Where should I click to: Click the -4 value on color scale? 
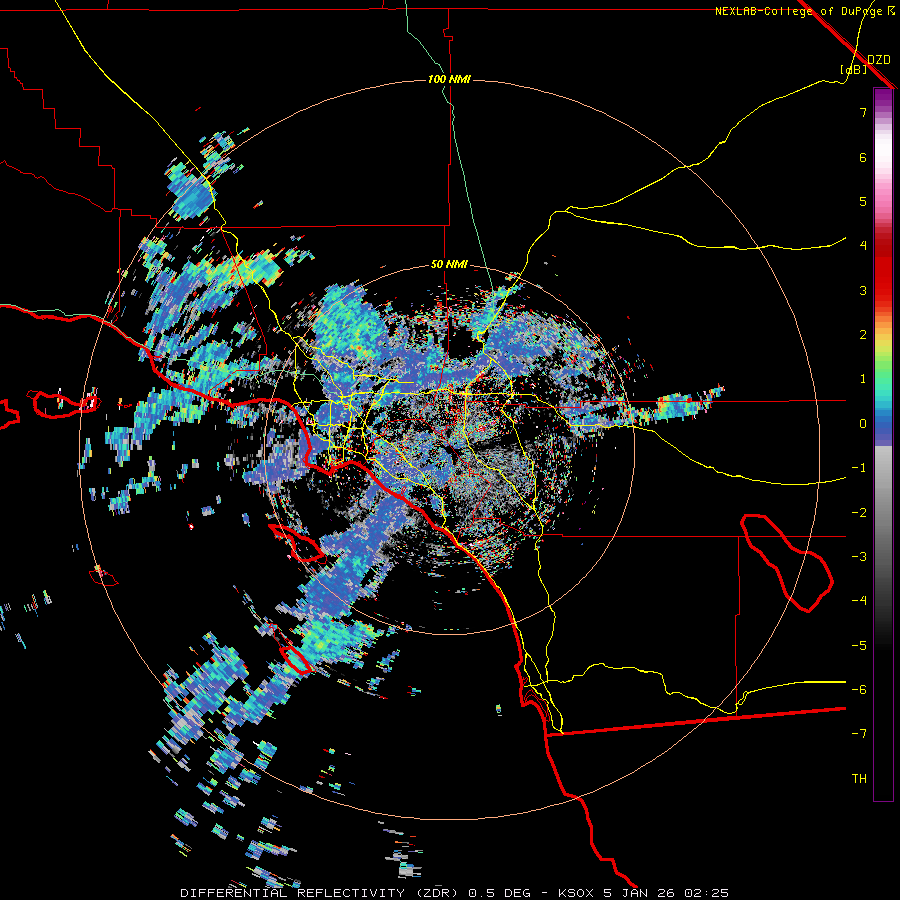click(859, 601)
